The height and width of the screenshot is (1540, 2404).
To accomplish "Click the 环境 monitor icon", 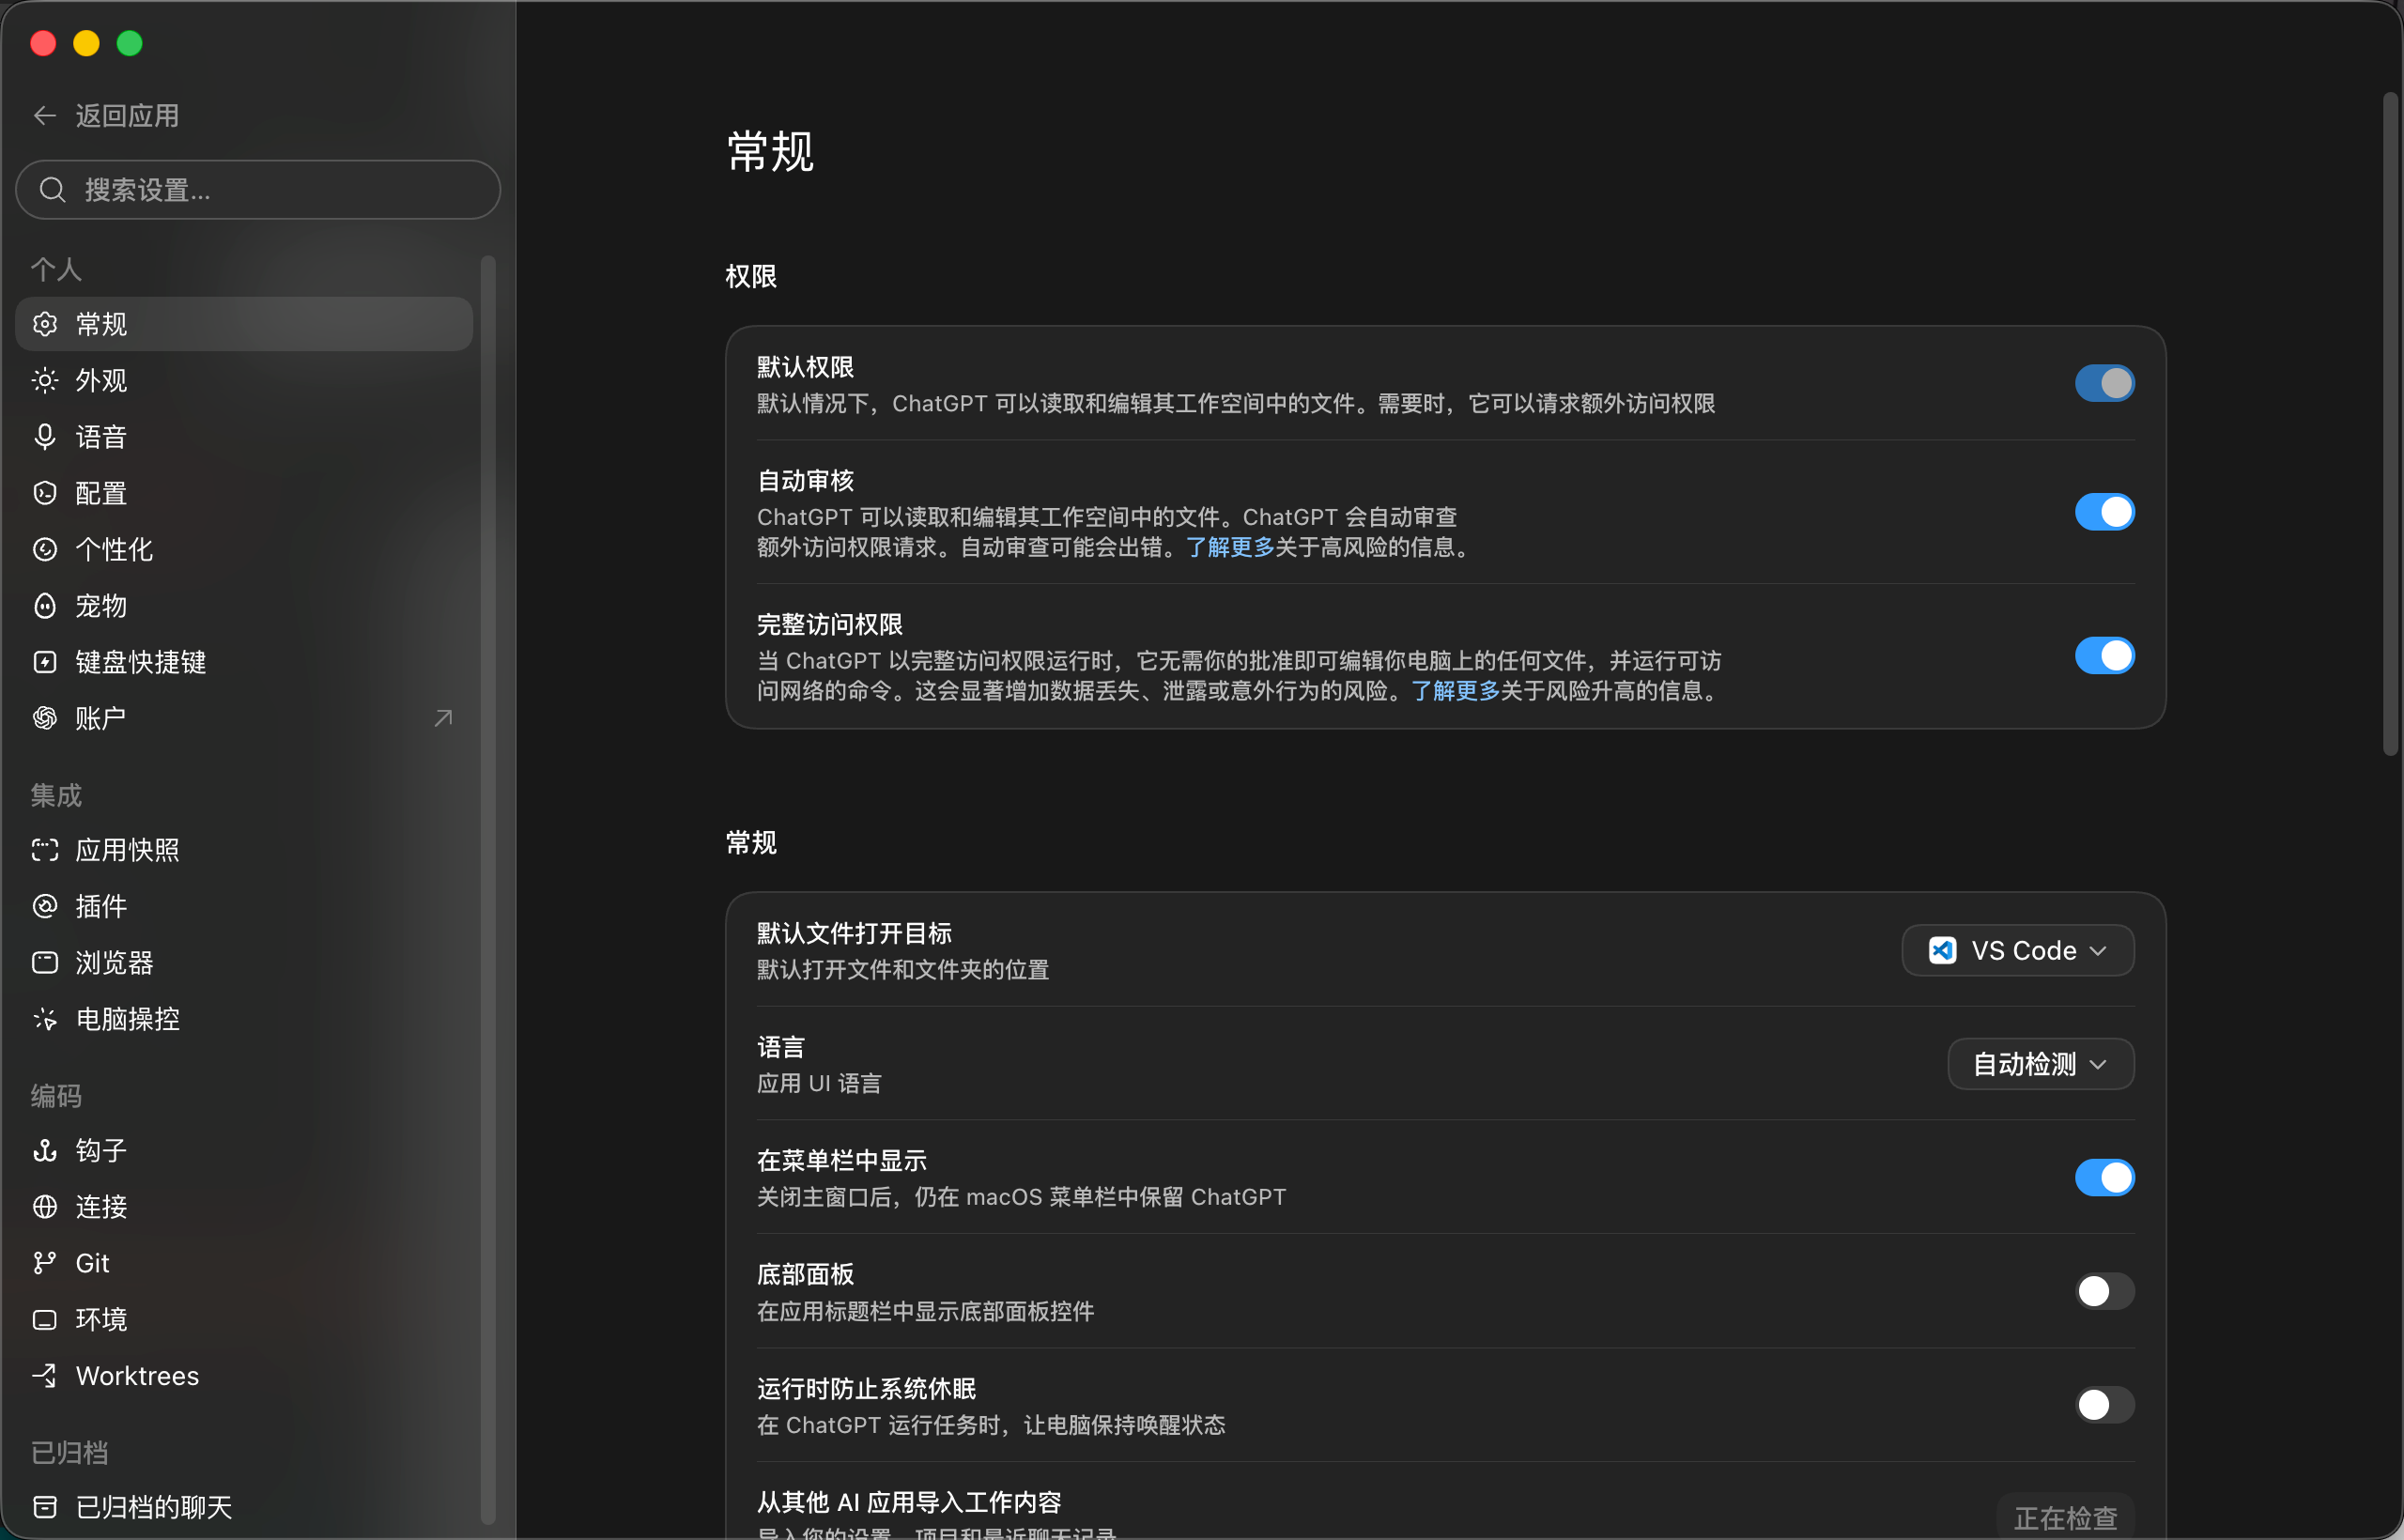I will click(45, 1320).
